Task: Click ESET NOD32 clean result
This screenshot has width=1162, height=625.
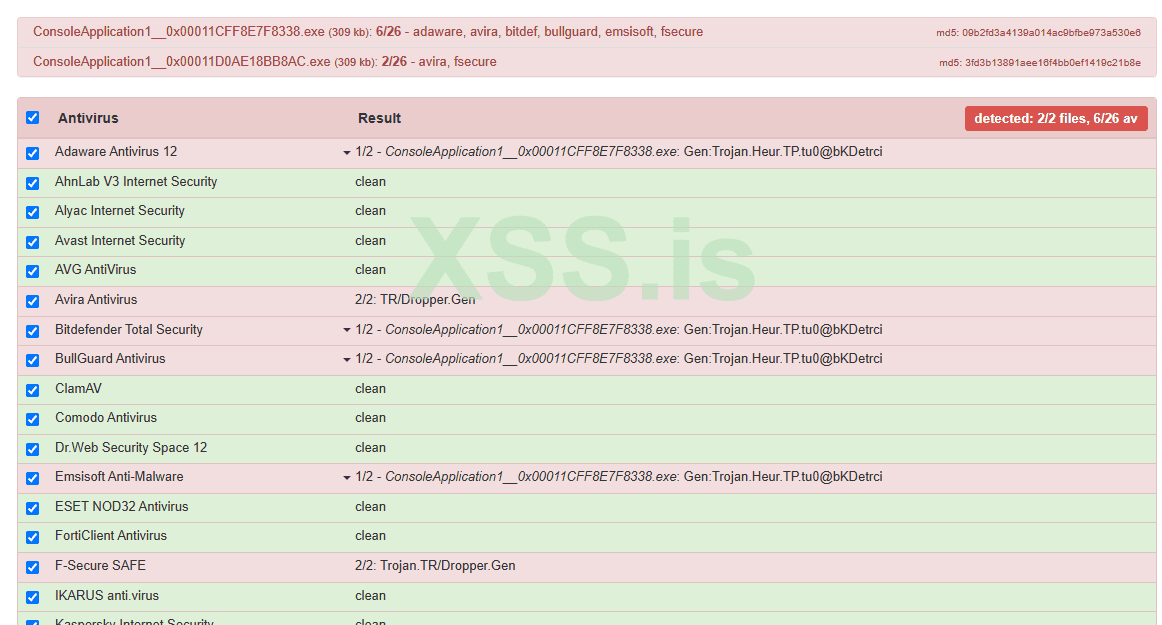Action: (x=371, y=506)
